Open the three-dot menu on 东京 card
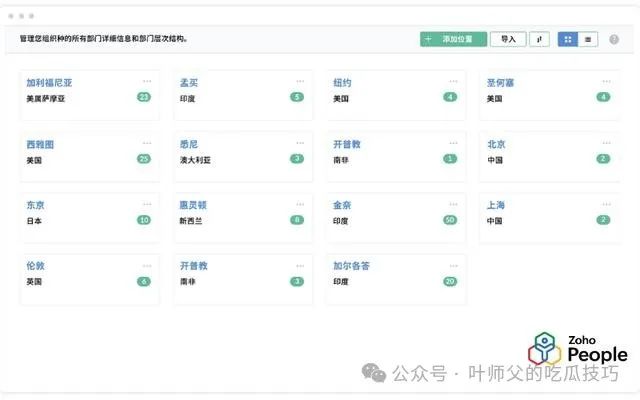This screenshot has height=400, width=640. [147, 204]
